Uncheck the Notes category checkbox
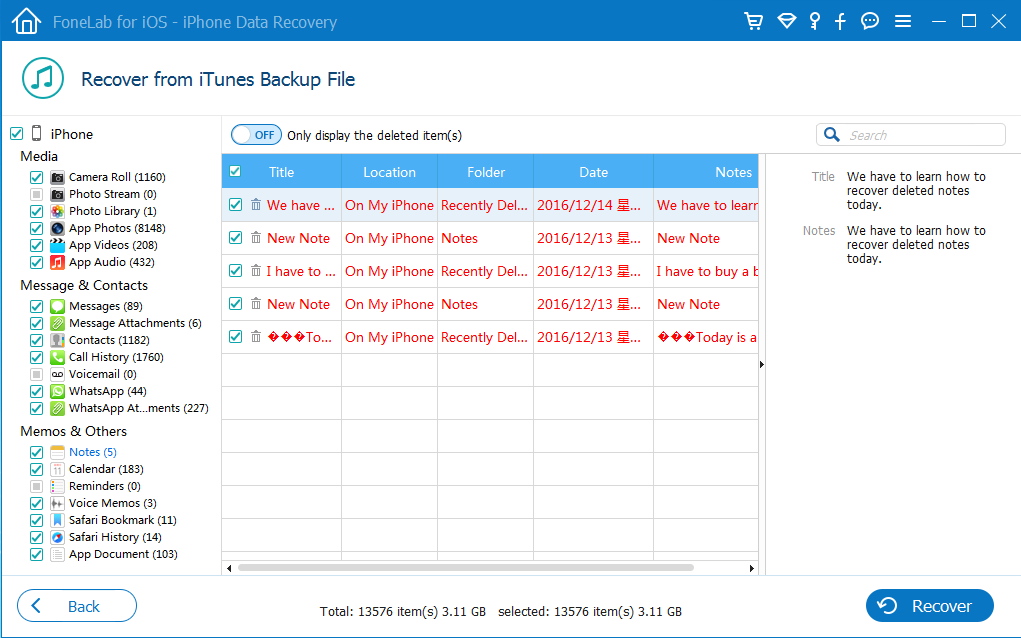The width and height of the screenshot is (1021, 638). click(x=36, y=452)
